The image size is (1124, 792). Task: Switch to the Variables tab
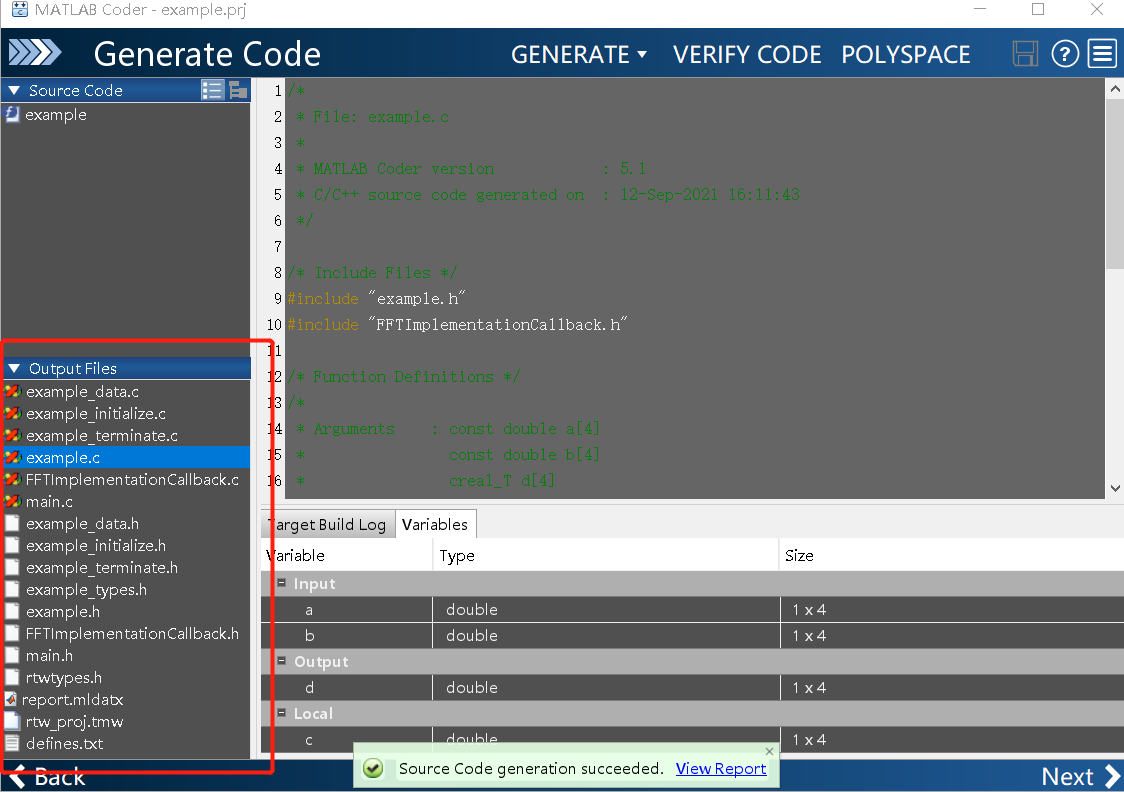434,525
